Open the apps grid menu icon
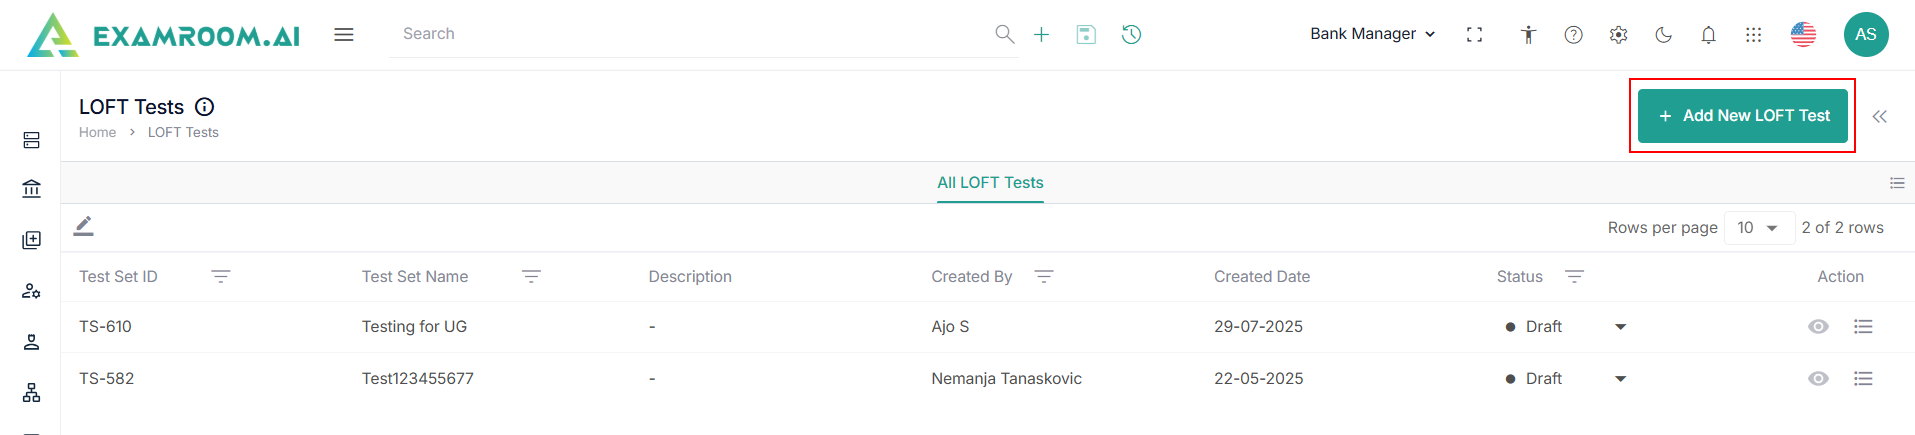Image resolution: width=1915 pixels, height=435 pixels. (1753, 34)
